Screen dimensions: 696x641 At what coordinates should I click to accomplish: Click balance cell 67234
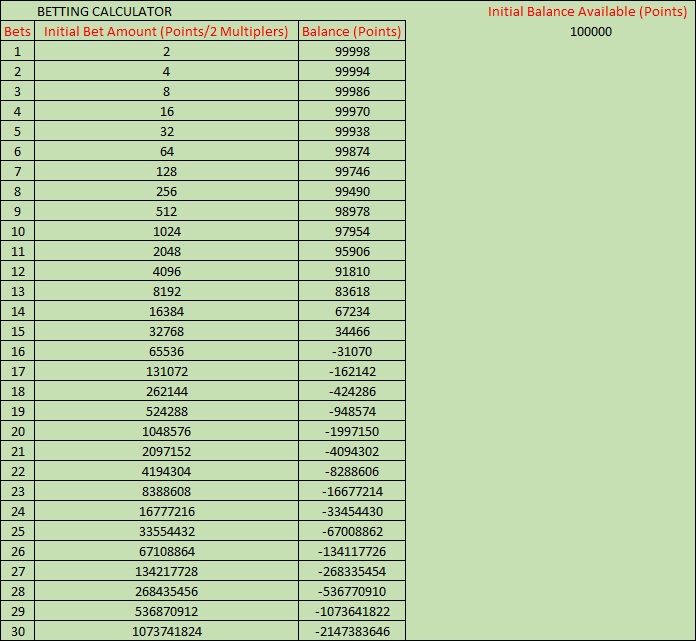[x=352, y=311]
